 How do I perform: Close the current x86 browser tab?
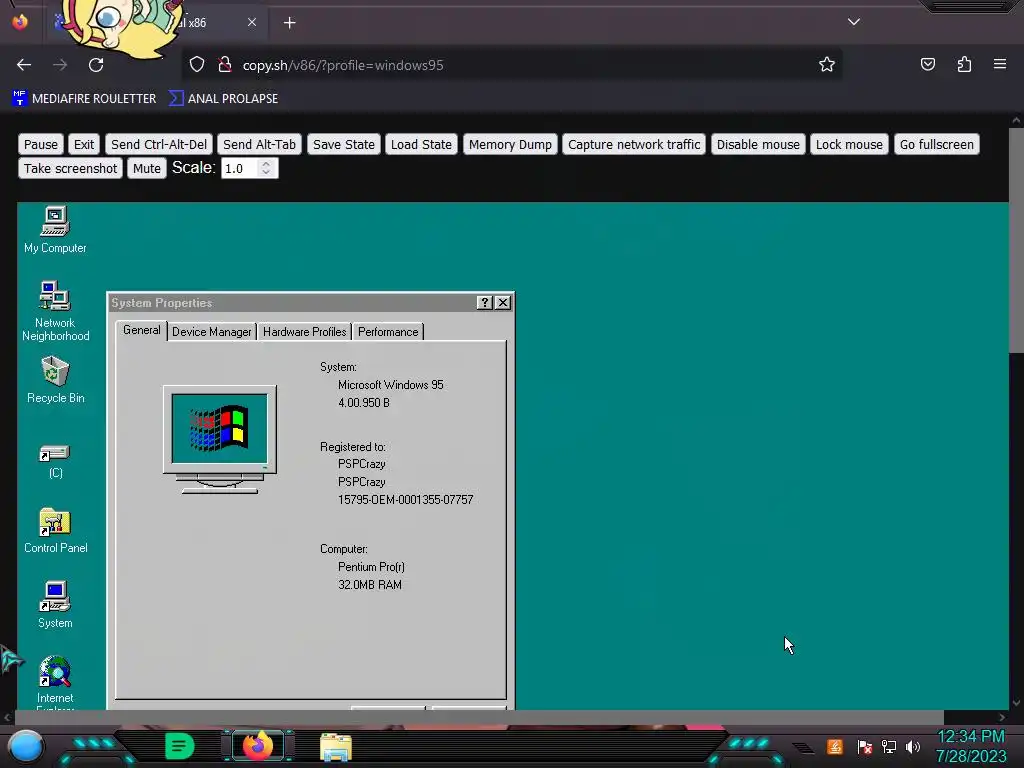(x=252, y=22)
